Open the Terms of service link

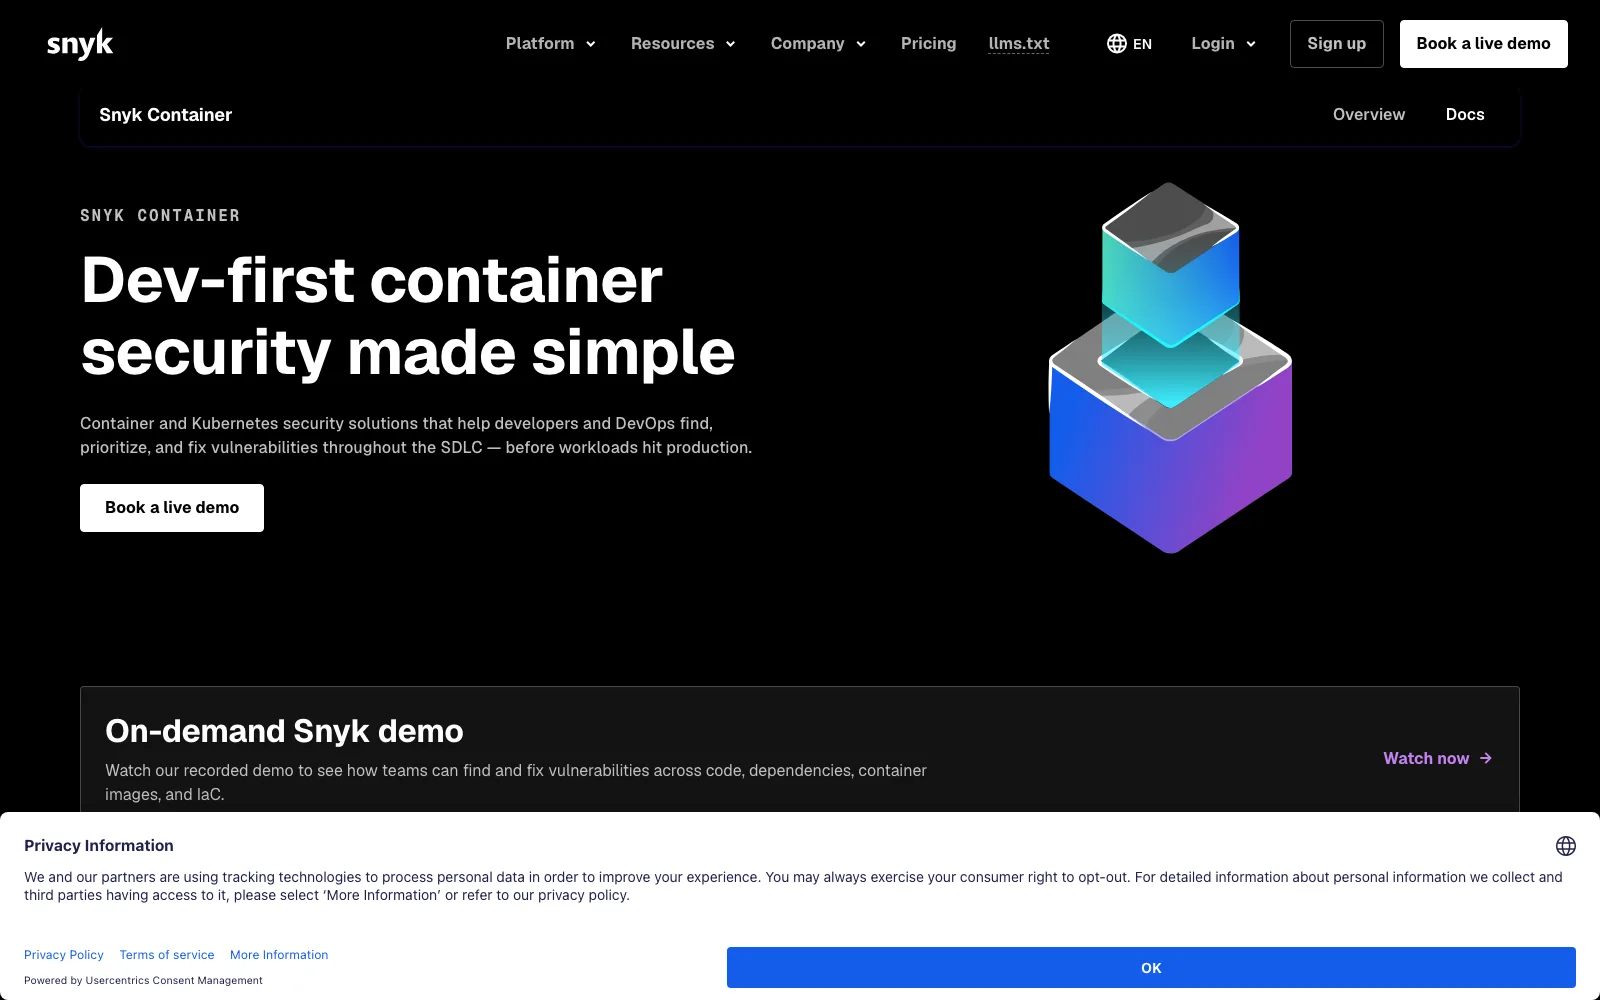coord(167,955)
